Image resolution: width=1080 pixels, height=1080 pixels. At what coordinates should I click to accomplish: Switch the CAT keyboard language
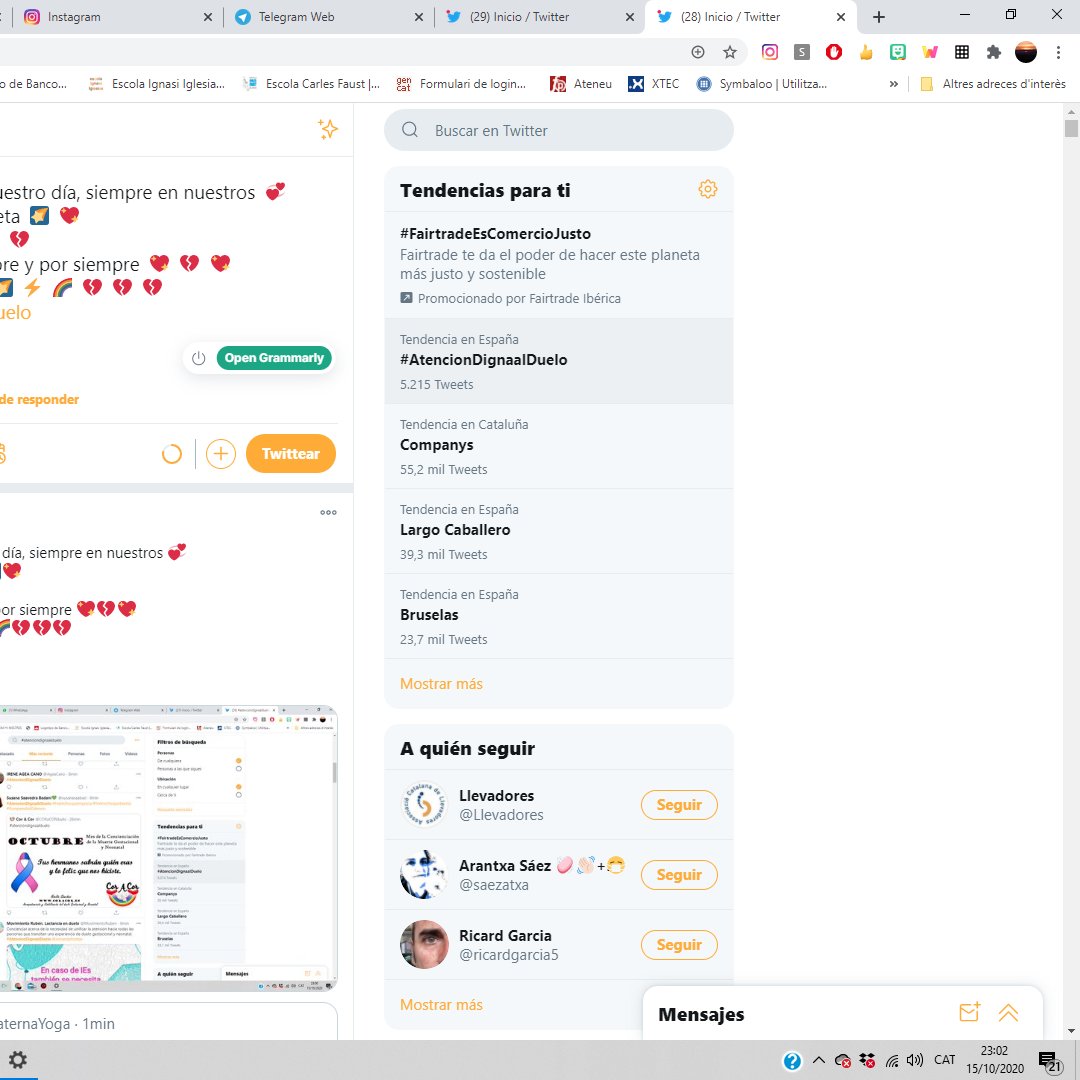(x=944, y=1060)
